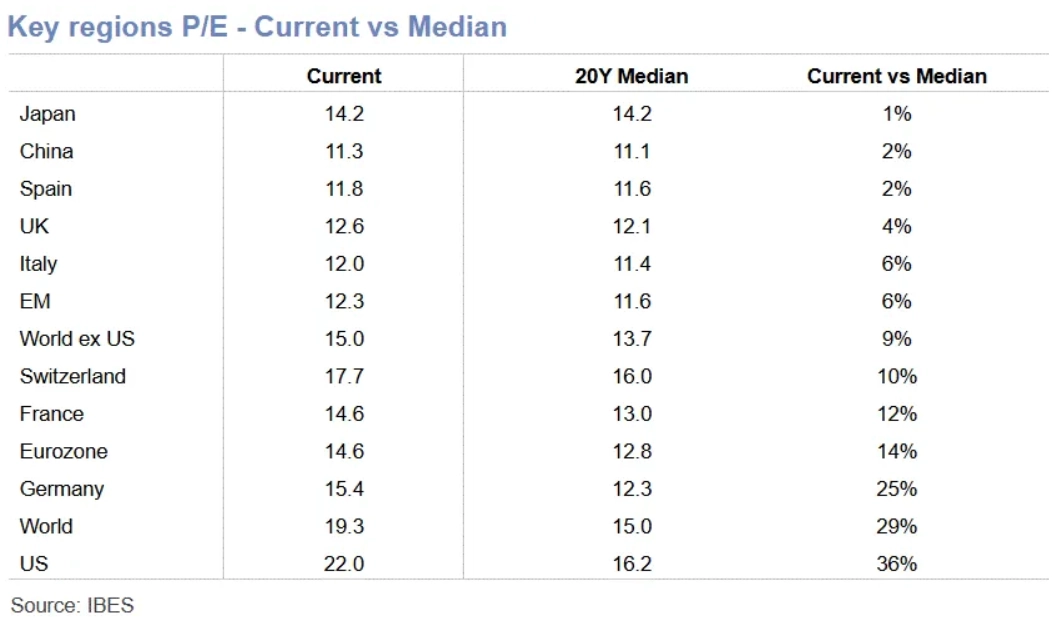This screenshot has width=1056, height=627.
Task: Select the Germany row label
Action: 62,489
